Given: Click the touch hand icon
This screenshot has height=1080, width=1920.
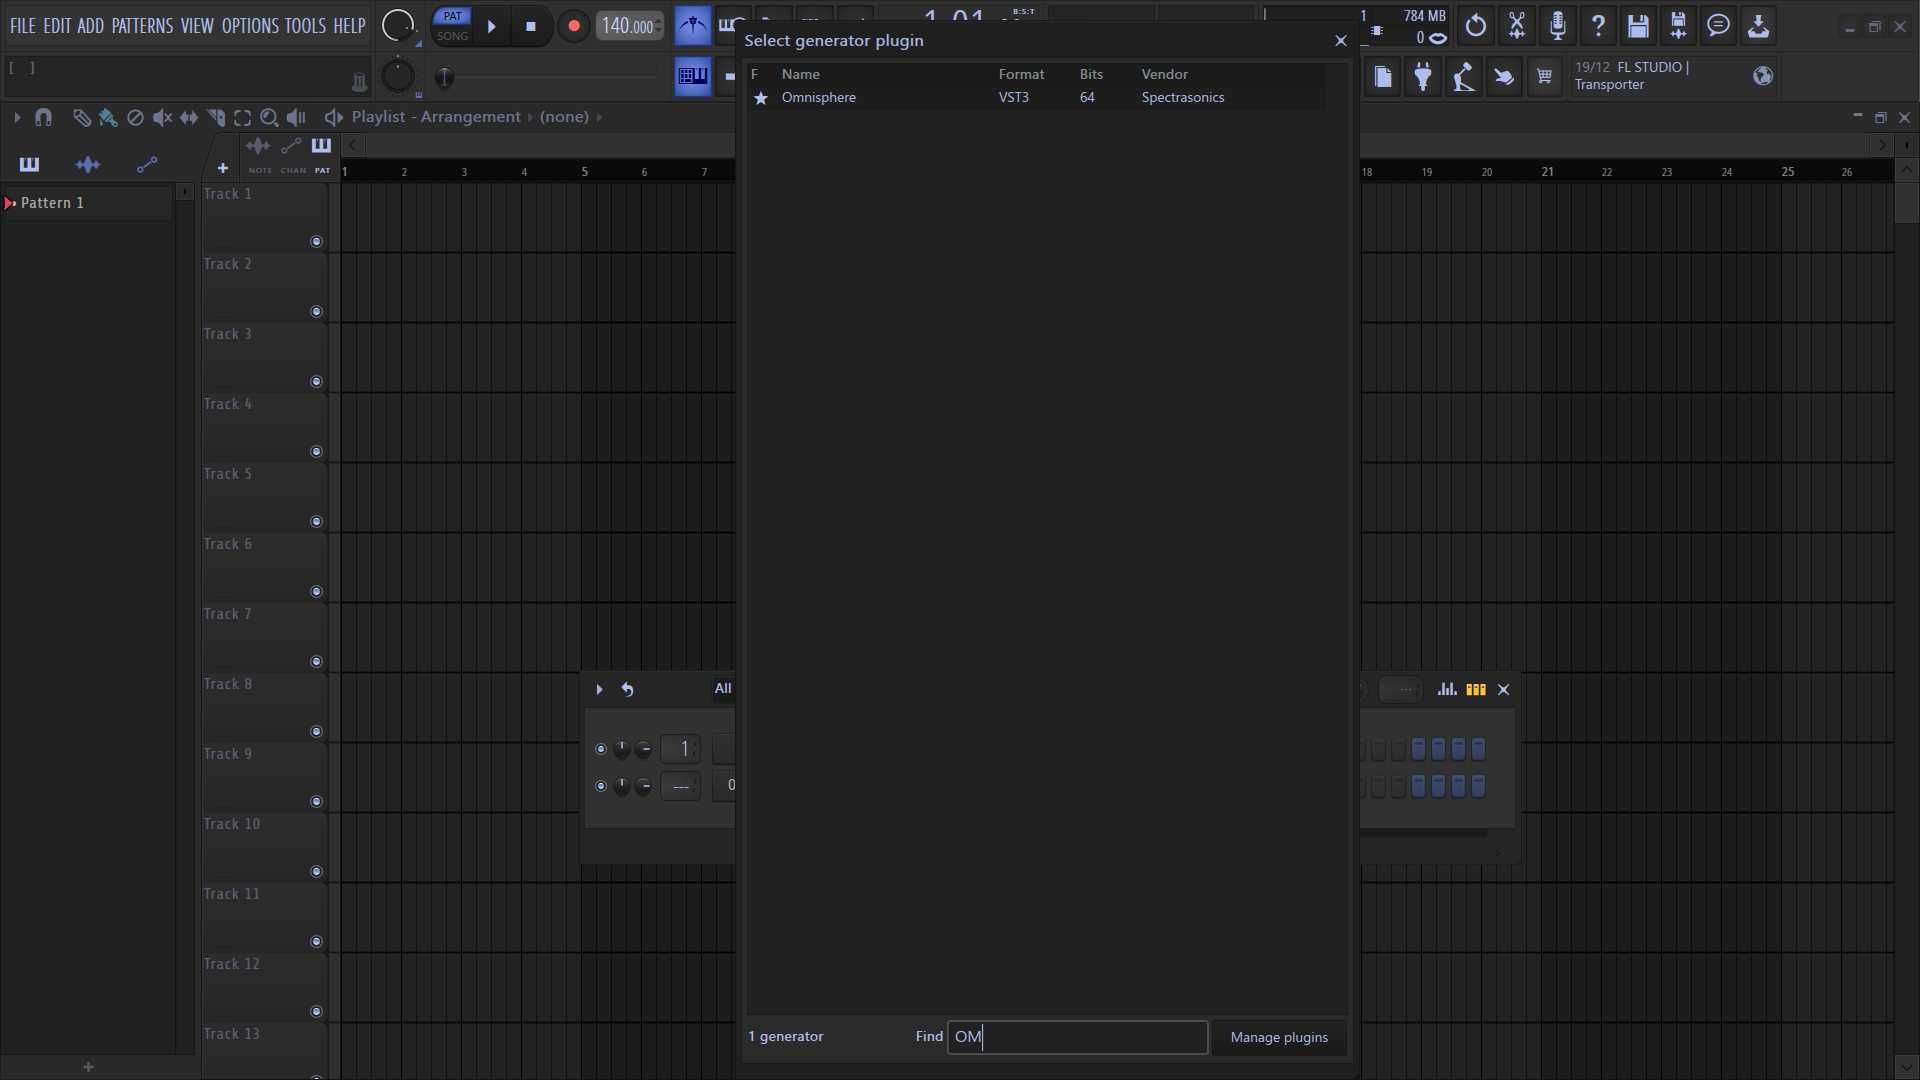Looking at the screenshot, I should coord(1503,77).
